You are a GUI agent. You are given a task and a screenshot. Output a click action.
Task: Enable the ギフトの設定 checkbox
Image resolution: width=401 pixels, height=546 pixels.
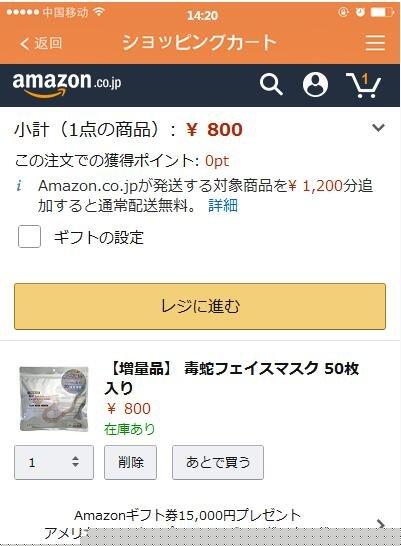[x=30, y=236]
